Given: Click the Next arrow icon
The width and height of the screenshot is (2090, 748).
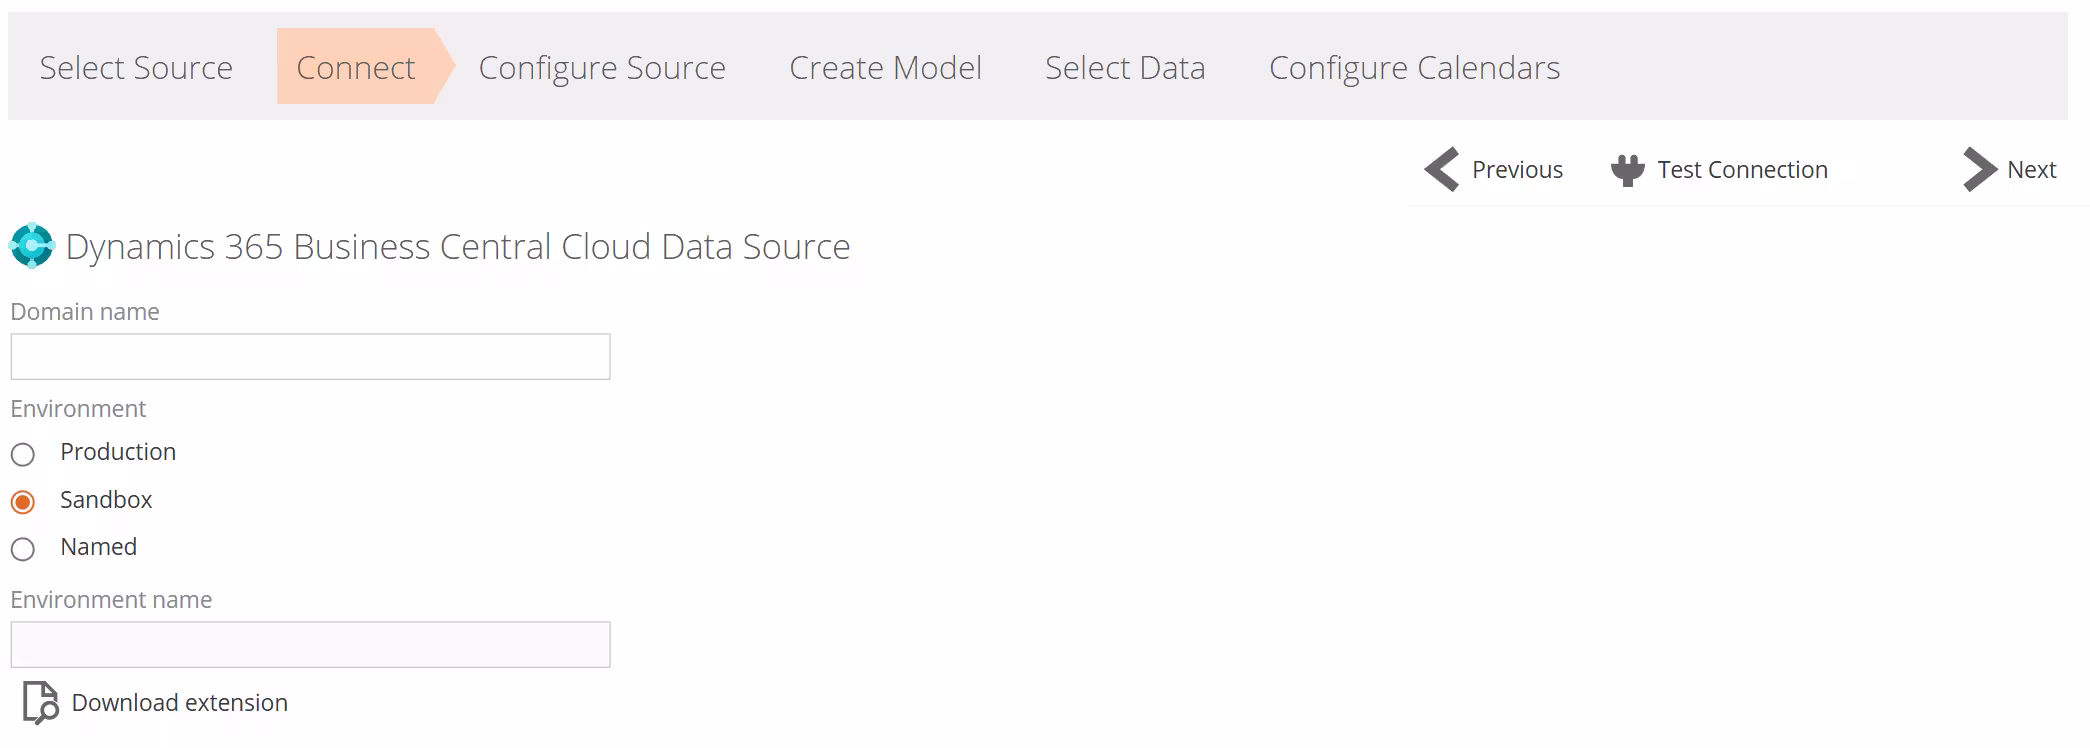Looking at the screenshot, I should tap(1979, 170).
